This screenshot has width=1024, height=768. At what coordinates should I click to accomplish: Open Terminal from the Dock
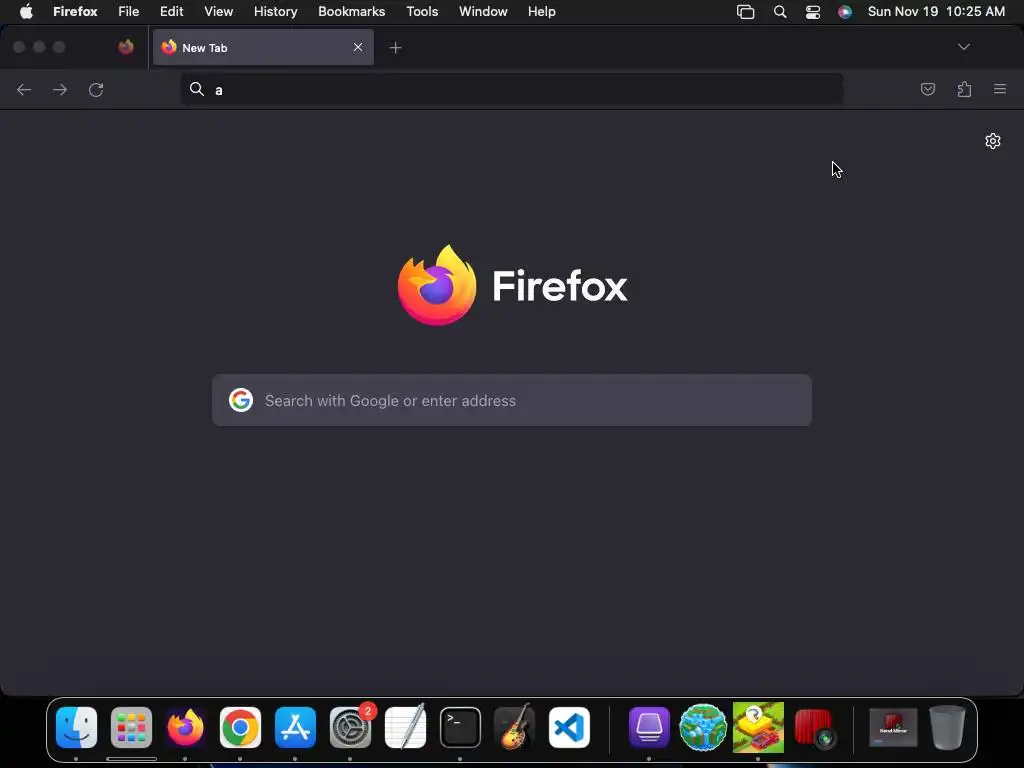click(460, 728)
